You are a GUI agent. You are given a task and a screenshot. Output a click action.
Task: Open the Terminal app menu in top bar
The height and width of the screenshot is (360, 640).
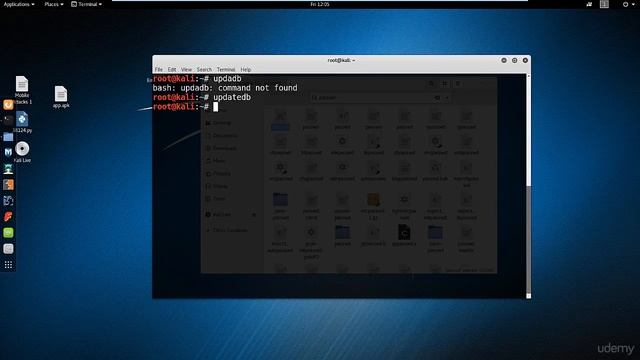coord(86,4)
